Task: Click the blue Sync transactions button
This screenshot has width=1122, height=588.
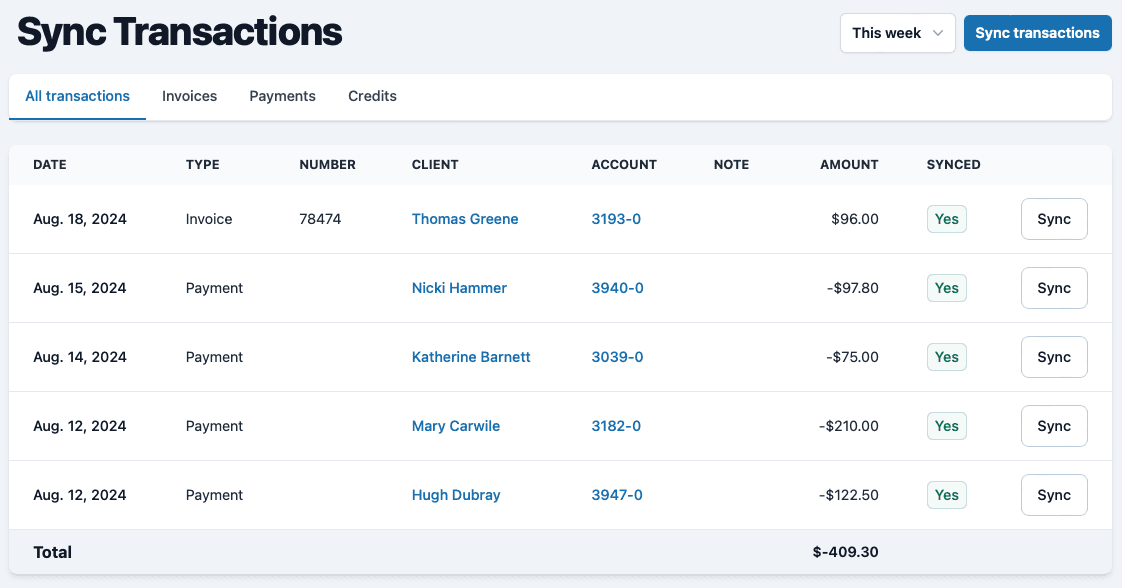Action: point(1037,33)
